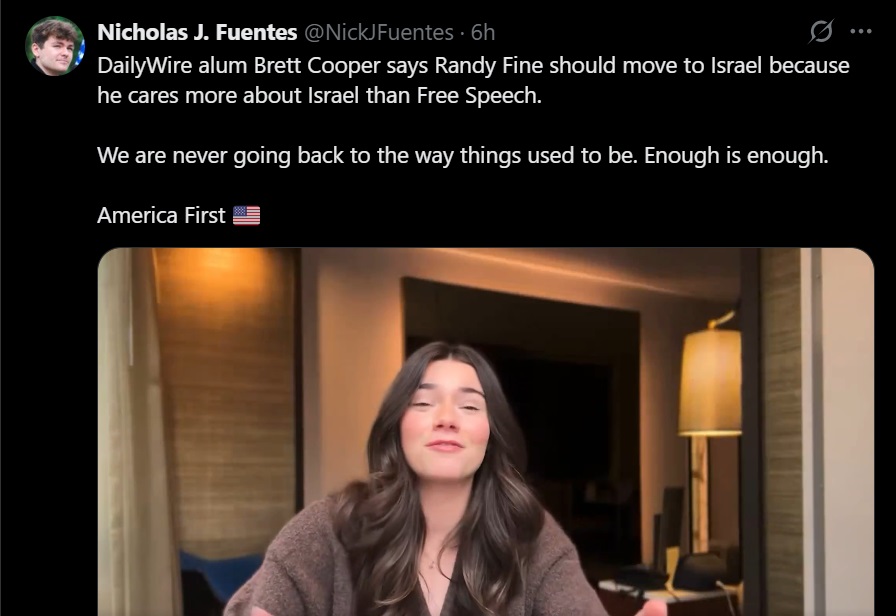Click the word 'DailyWire' in the post
896x616 pixels.
(x=145, y=66)
